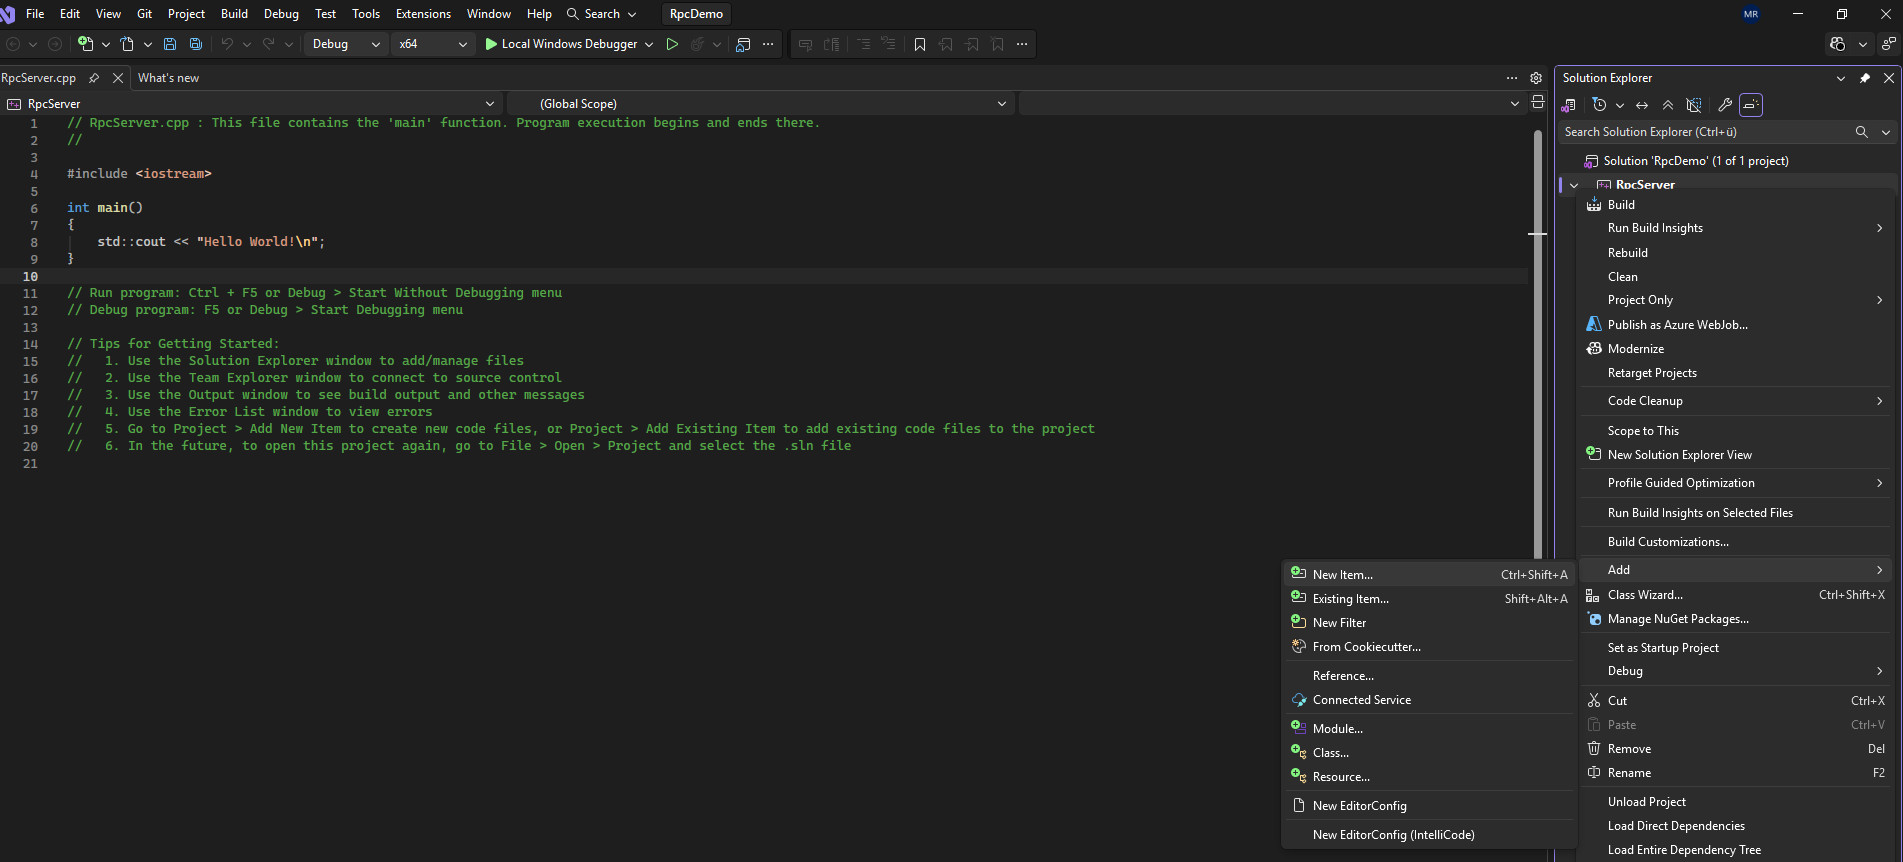This screenshot has width=1903, height=862.
Task: Click the split editor icon above scrollbar
Action: (1538, 102)
